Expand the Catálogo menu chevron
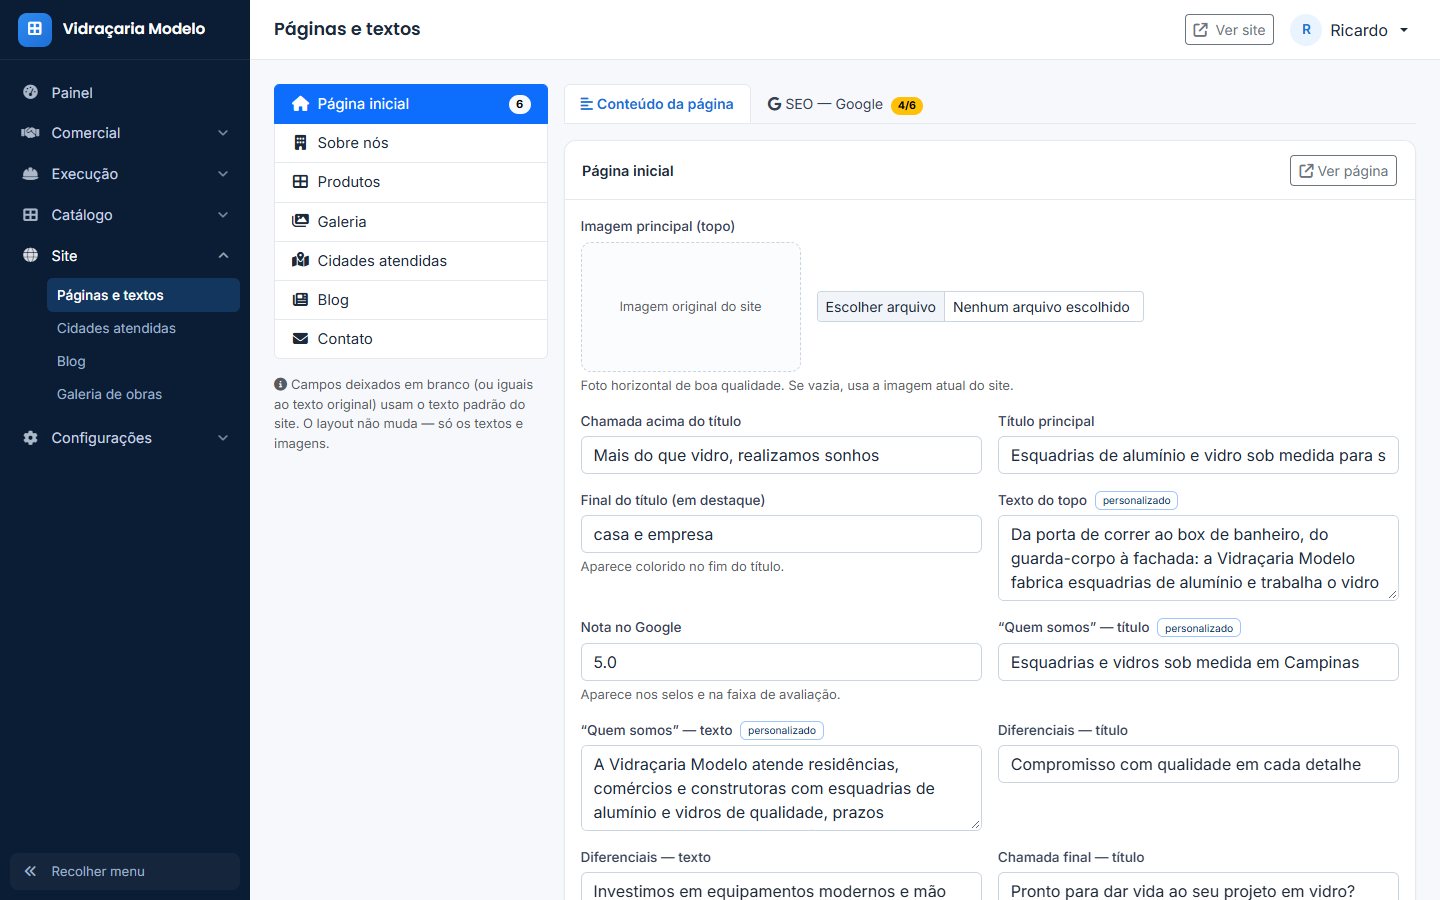The height and width of the screenshot is (900, 1440). point(223,215)
